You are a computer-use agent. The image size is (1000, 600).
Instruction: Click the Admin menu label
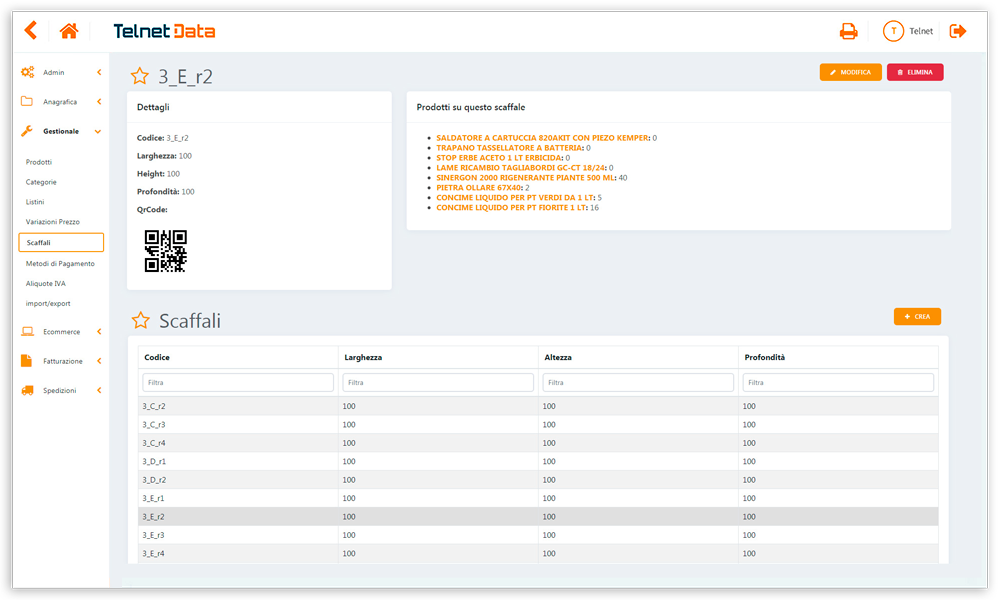54,73
